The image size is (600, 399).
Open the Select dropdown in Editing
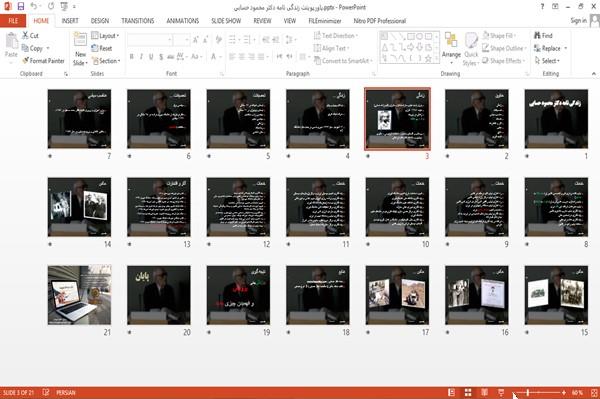click(547, 61)
